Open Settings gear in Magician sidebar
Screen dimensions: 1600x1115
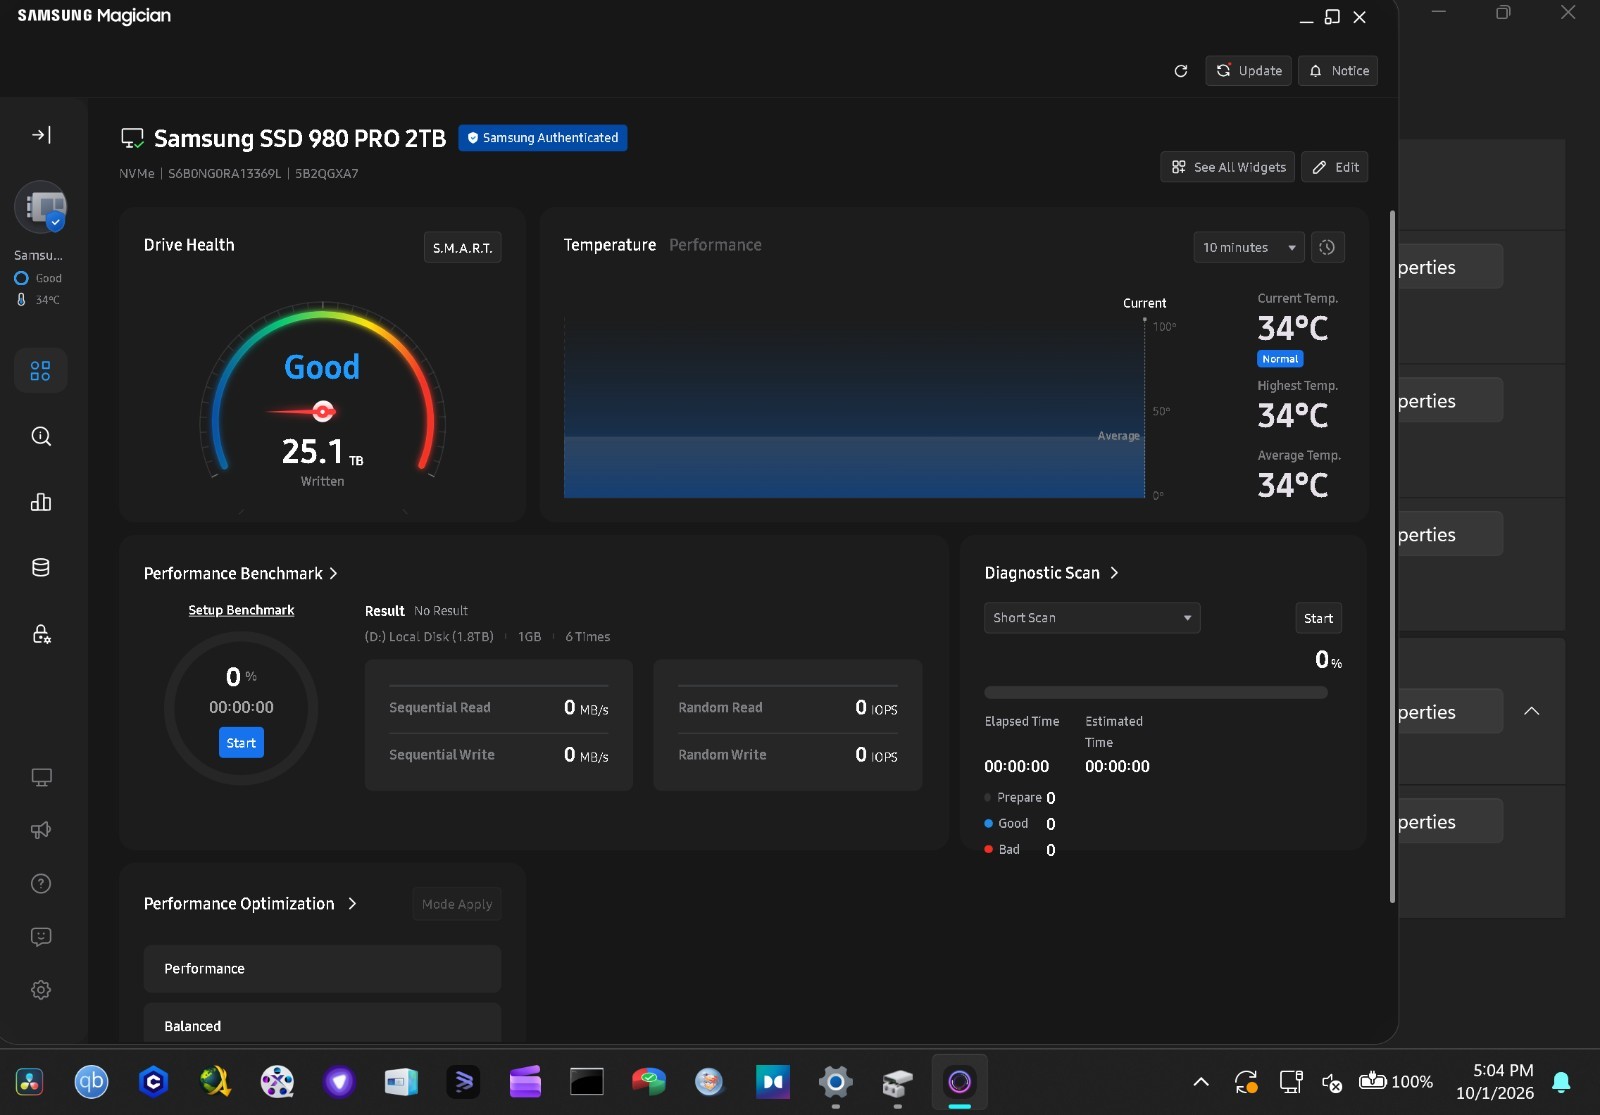click(x=41, y=990)
